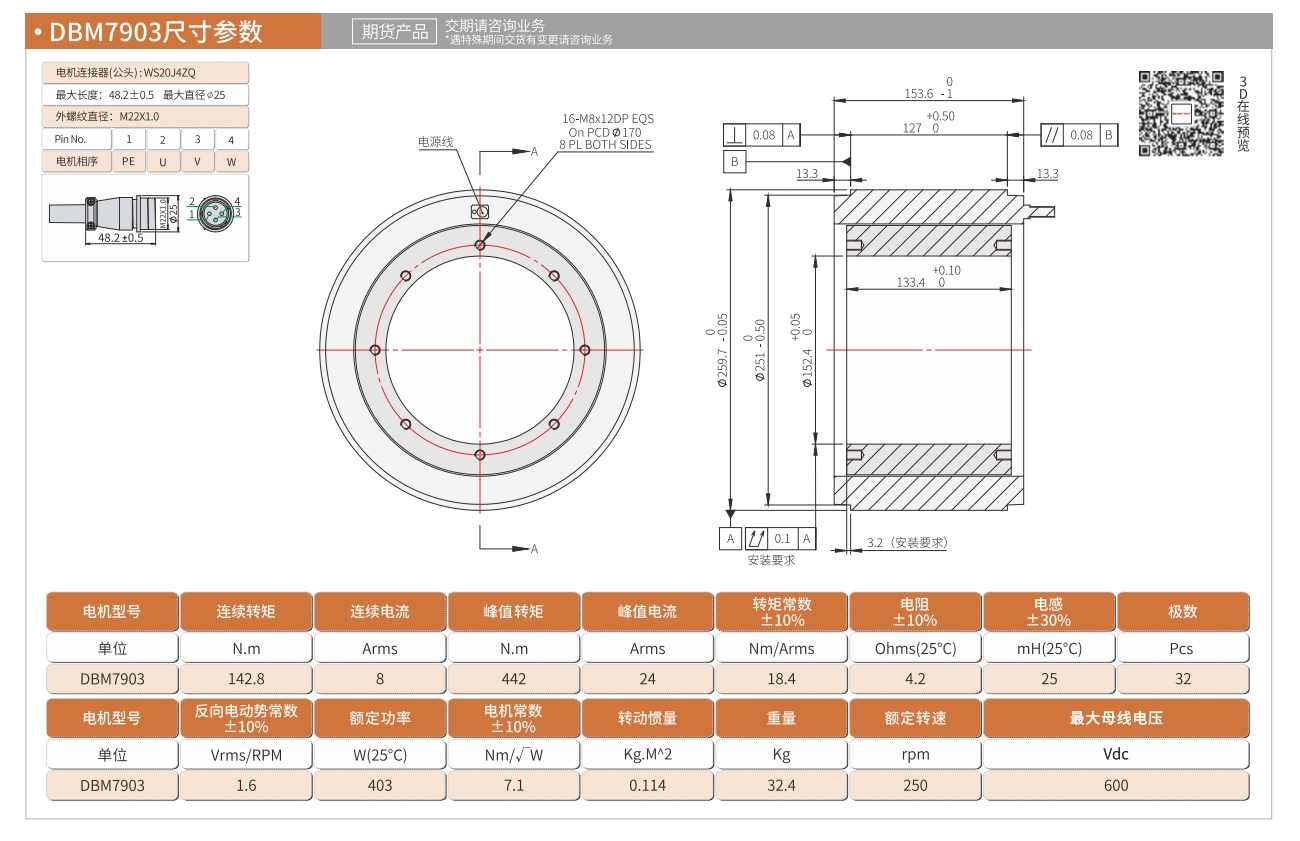Click the U phase cell

(x=163, y=162)
